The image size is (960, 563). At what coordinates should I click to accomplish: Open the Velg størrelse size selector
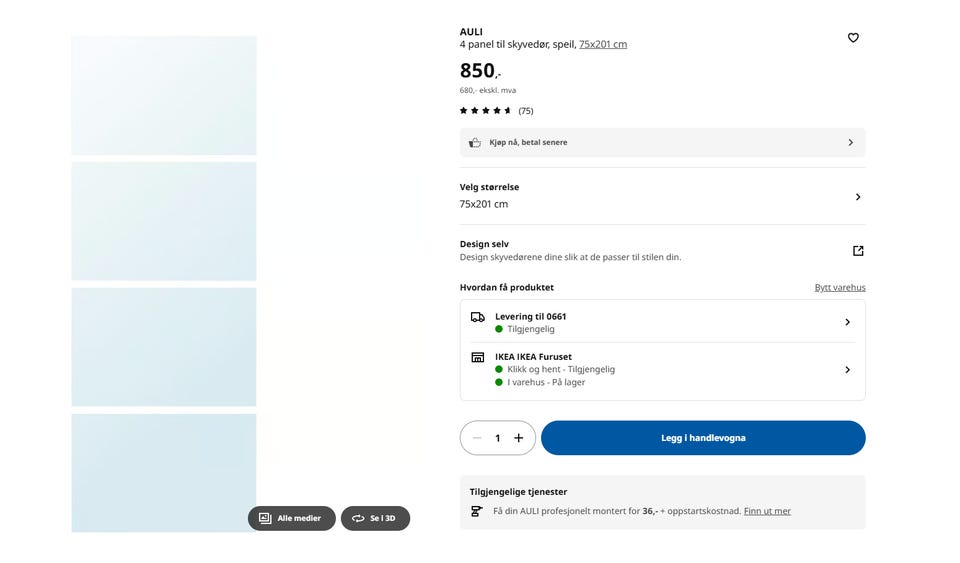pyautogui.click(x=662, y=196)
